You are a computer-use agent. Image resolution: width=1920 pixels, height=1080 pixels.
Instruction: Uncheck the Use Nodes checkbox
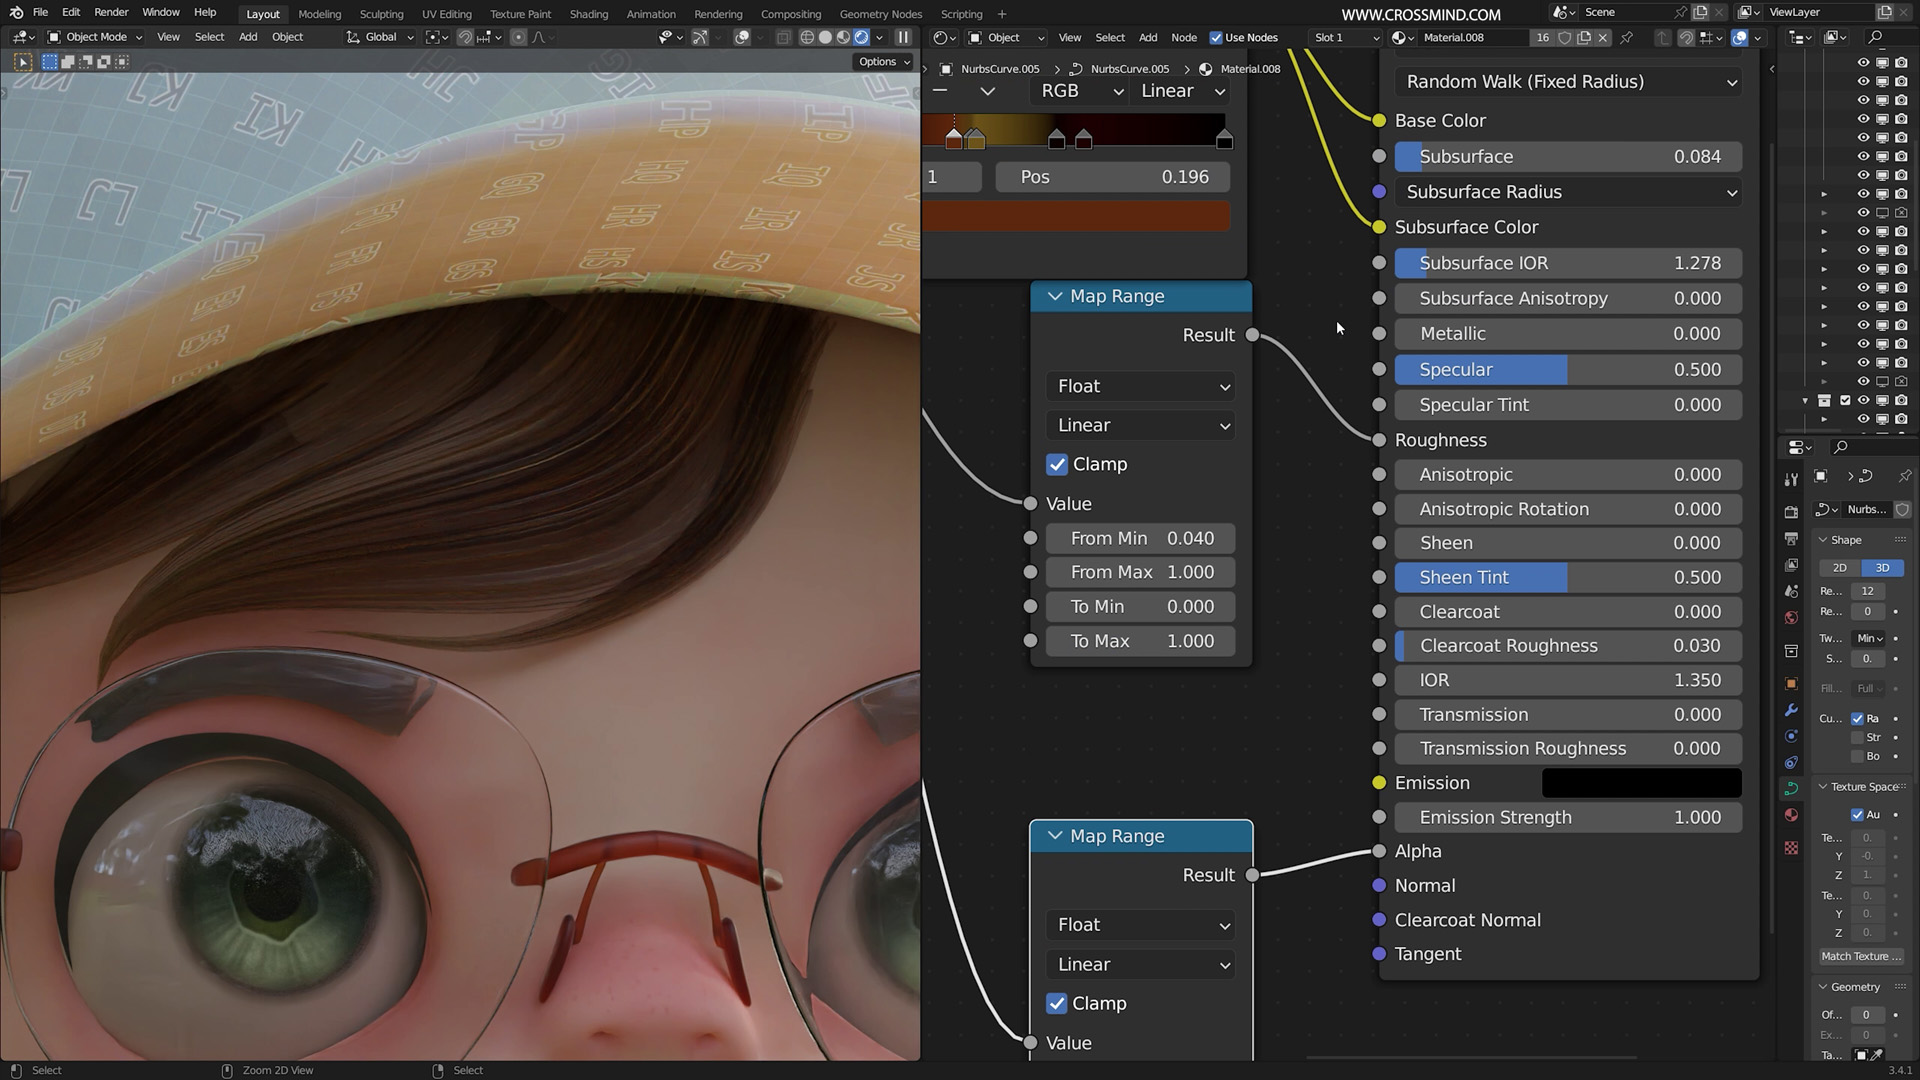1216,38
